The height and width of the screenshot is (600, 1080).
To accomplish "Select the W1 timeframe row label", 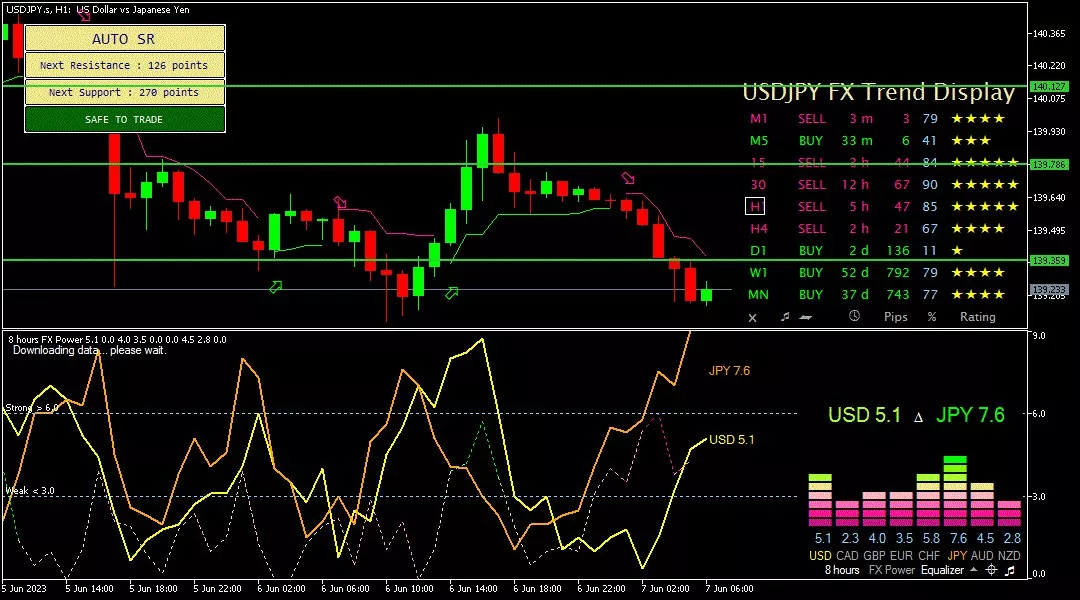I will tap(758, 273).
